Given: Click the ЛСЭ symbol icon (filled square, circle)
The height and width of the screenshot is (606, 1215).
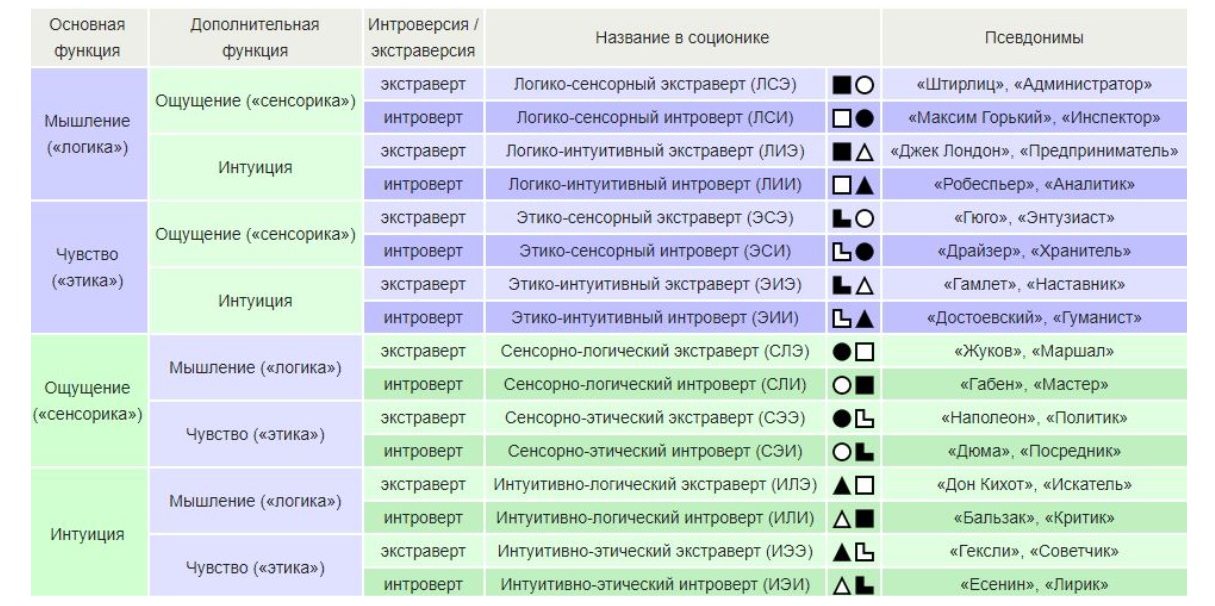Looking at the screenshot, I should (854, 85).
